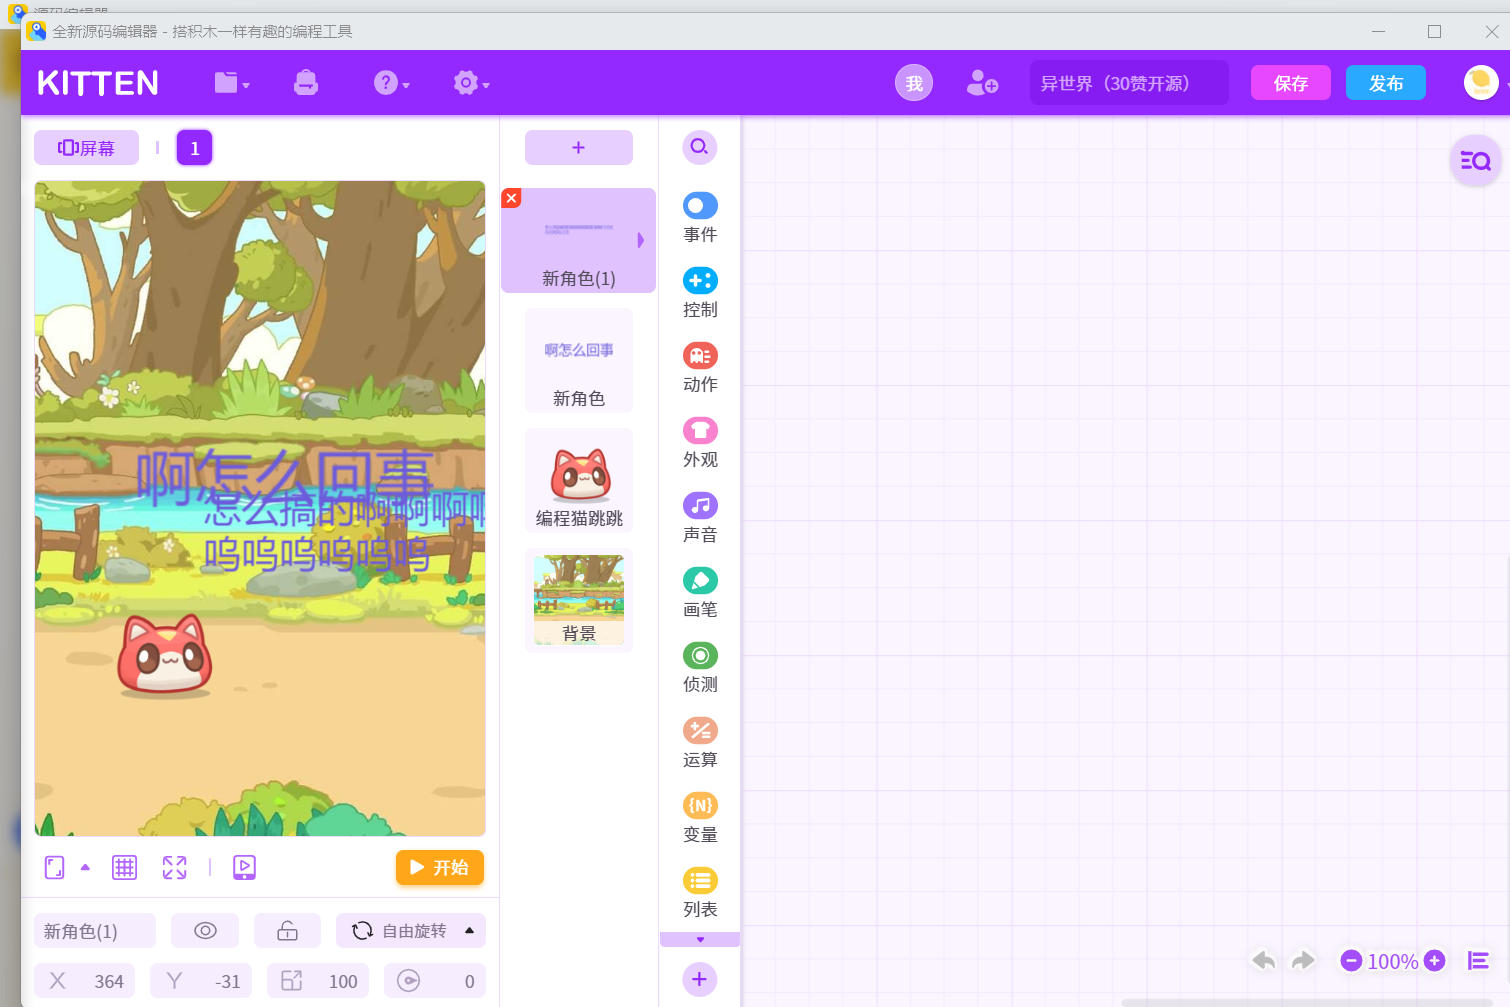Open the backpack icon
Viewport: 1510px width, 1007px height.
pyautogui.click(x=306, y=83)
